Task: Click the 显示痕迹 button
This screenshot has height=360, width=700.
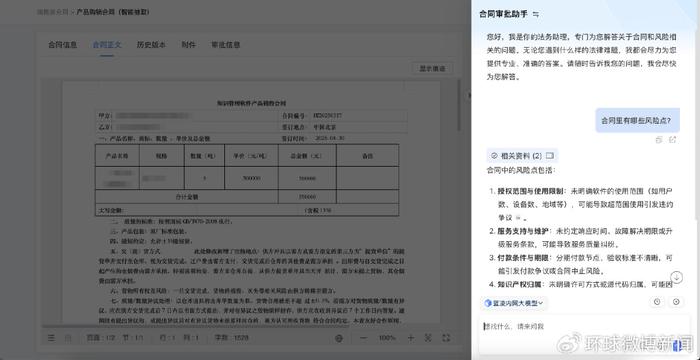Action: (x=432, y=69)
